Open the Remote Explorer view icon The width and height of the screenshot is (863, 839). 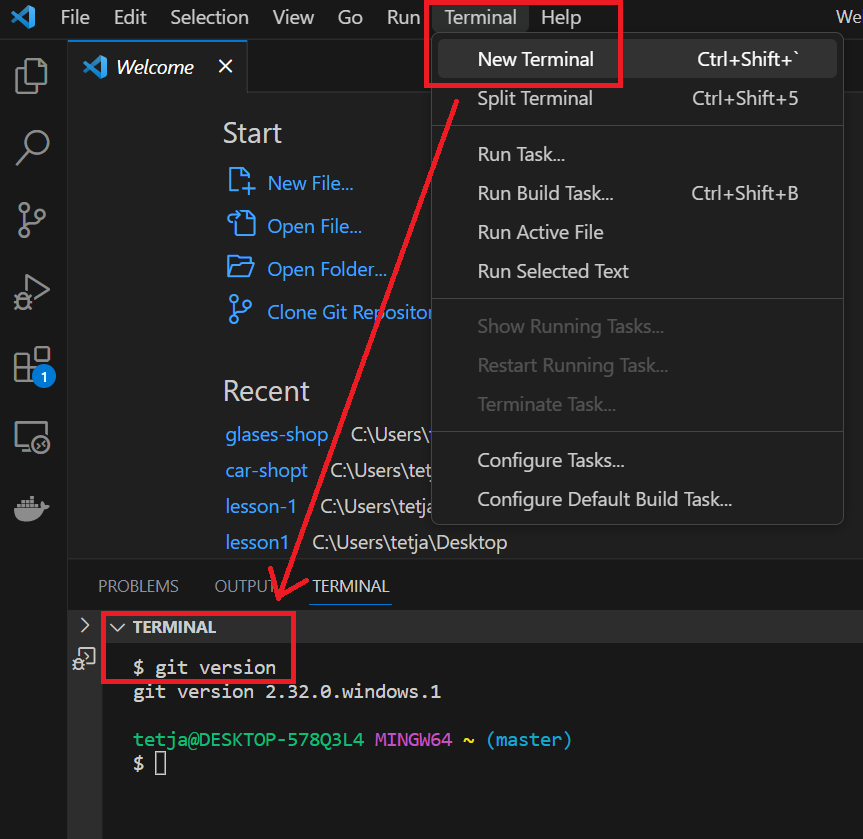(32, 437)
